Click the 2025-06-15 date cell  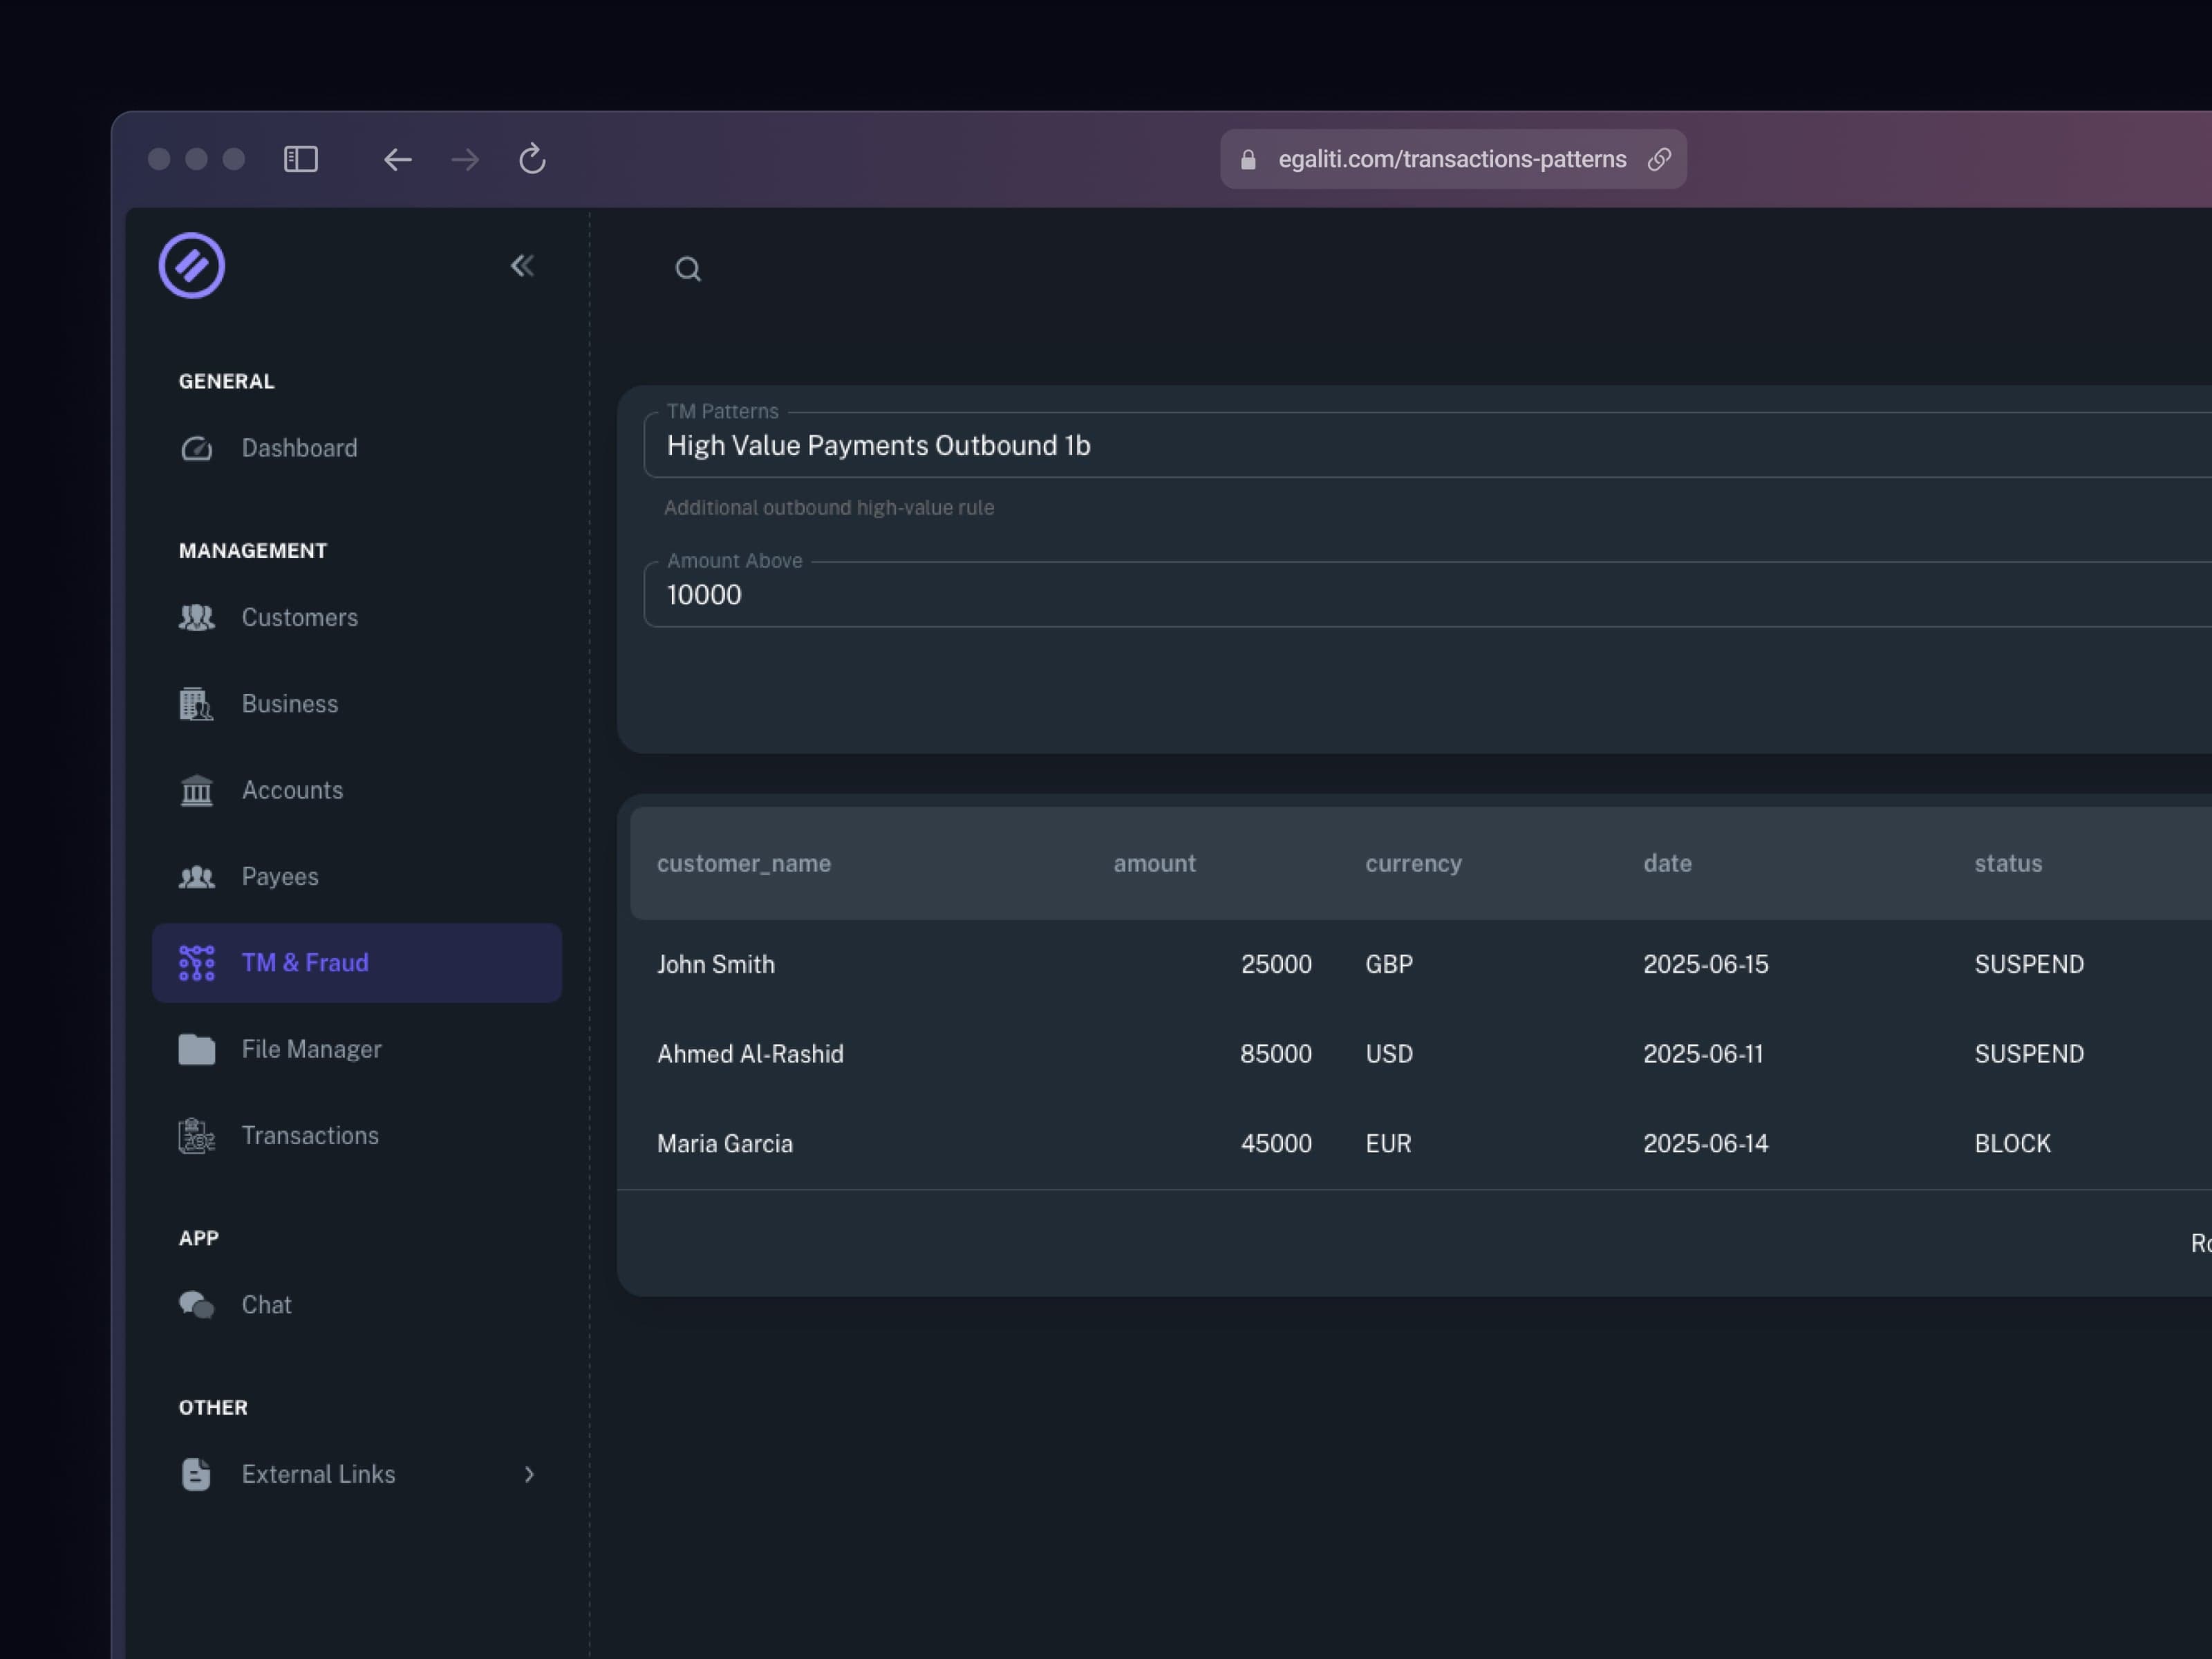coord(1706,965)
